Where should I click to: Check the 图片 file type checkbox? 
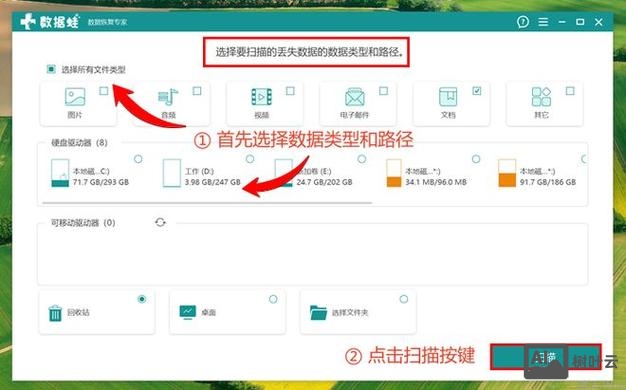104,91
